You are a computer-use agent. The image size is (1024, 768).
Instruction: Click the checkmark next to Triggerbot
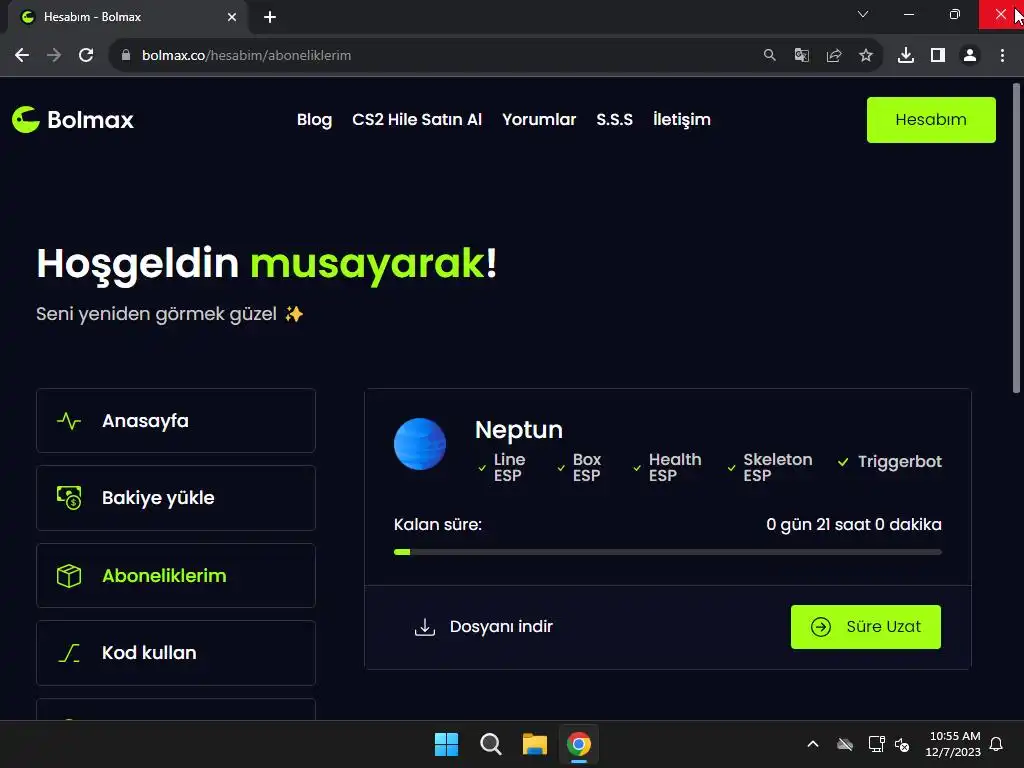point(843,462)
